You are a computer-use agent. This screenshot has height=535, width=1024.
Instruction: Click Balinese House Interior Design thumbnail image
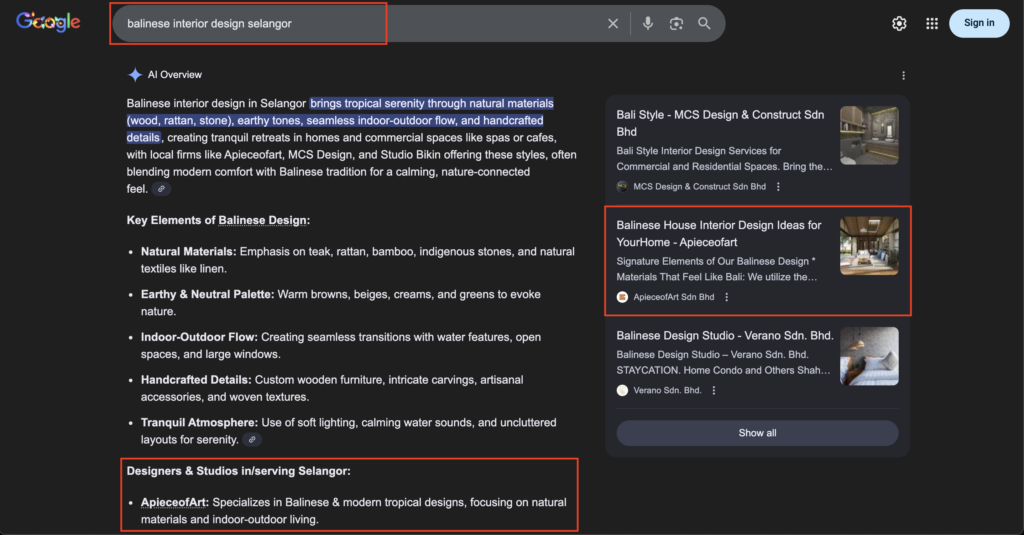pyautogui.click(x=869, y=246)
